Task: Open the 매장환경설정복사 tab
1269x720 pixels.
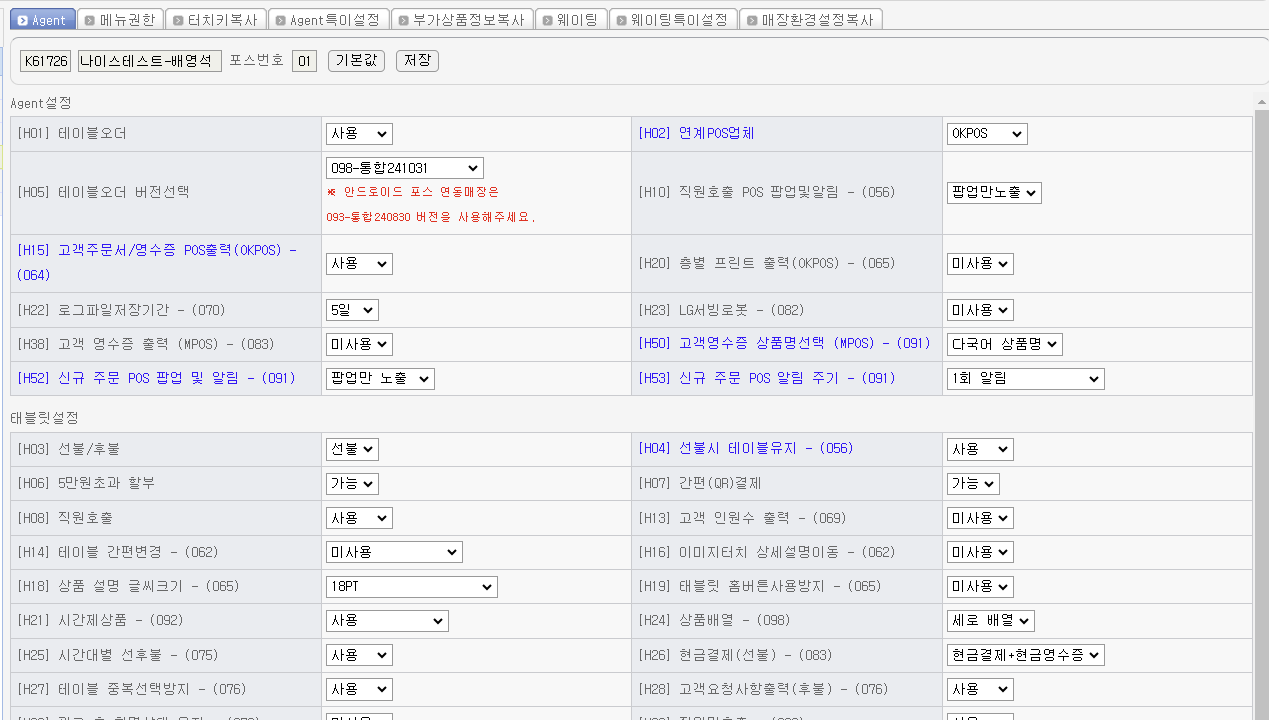Action: point(810,20)
